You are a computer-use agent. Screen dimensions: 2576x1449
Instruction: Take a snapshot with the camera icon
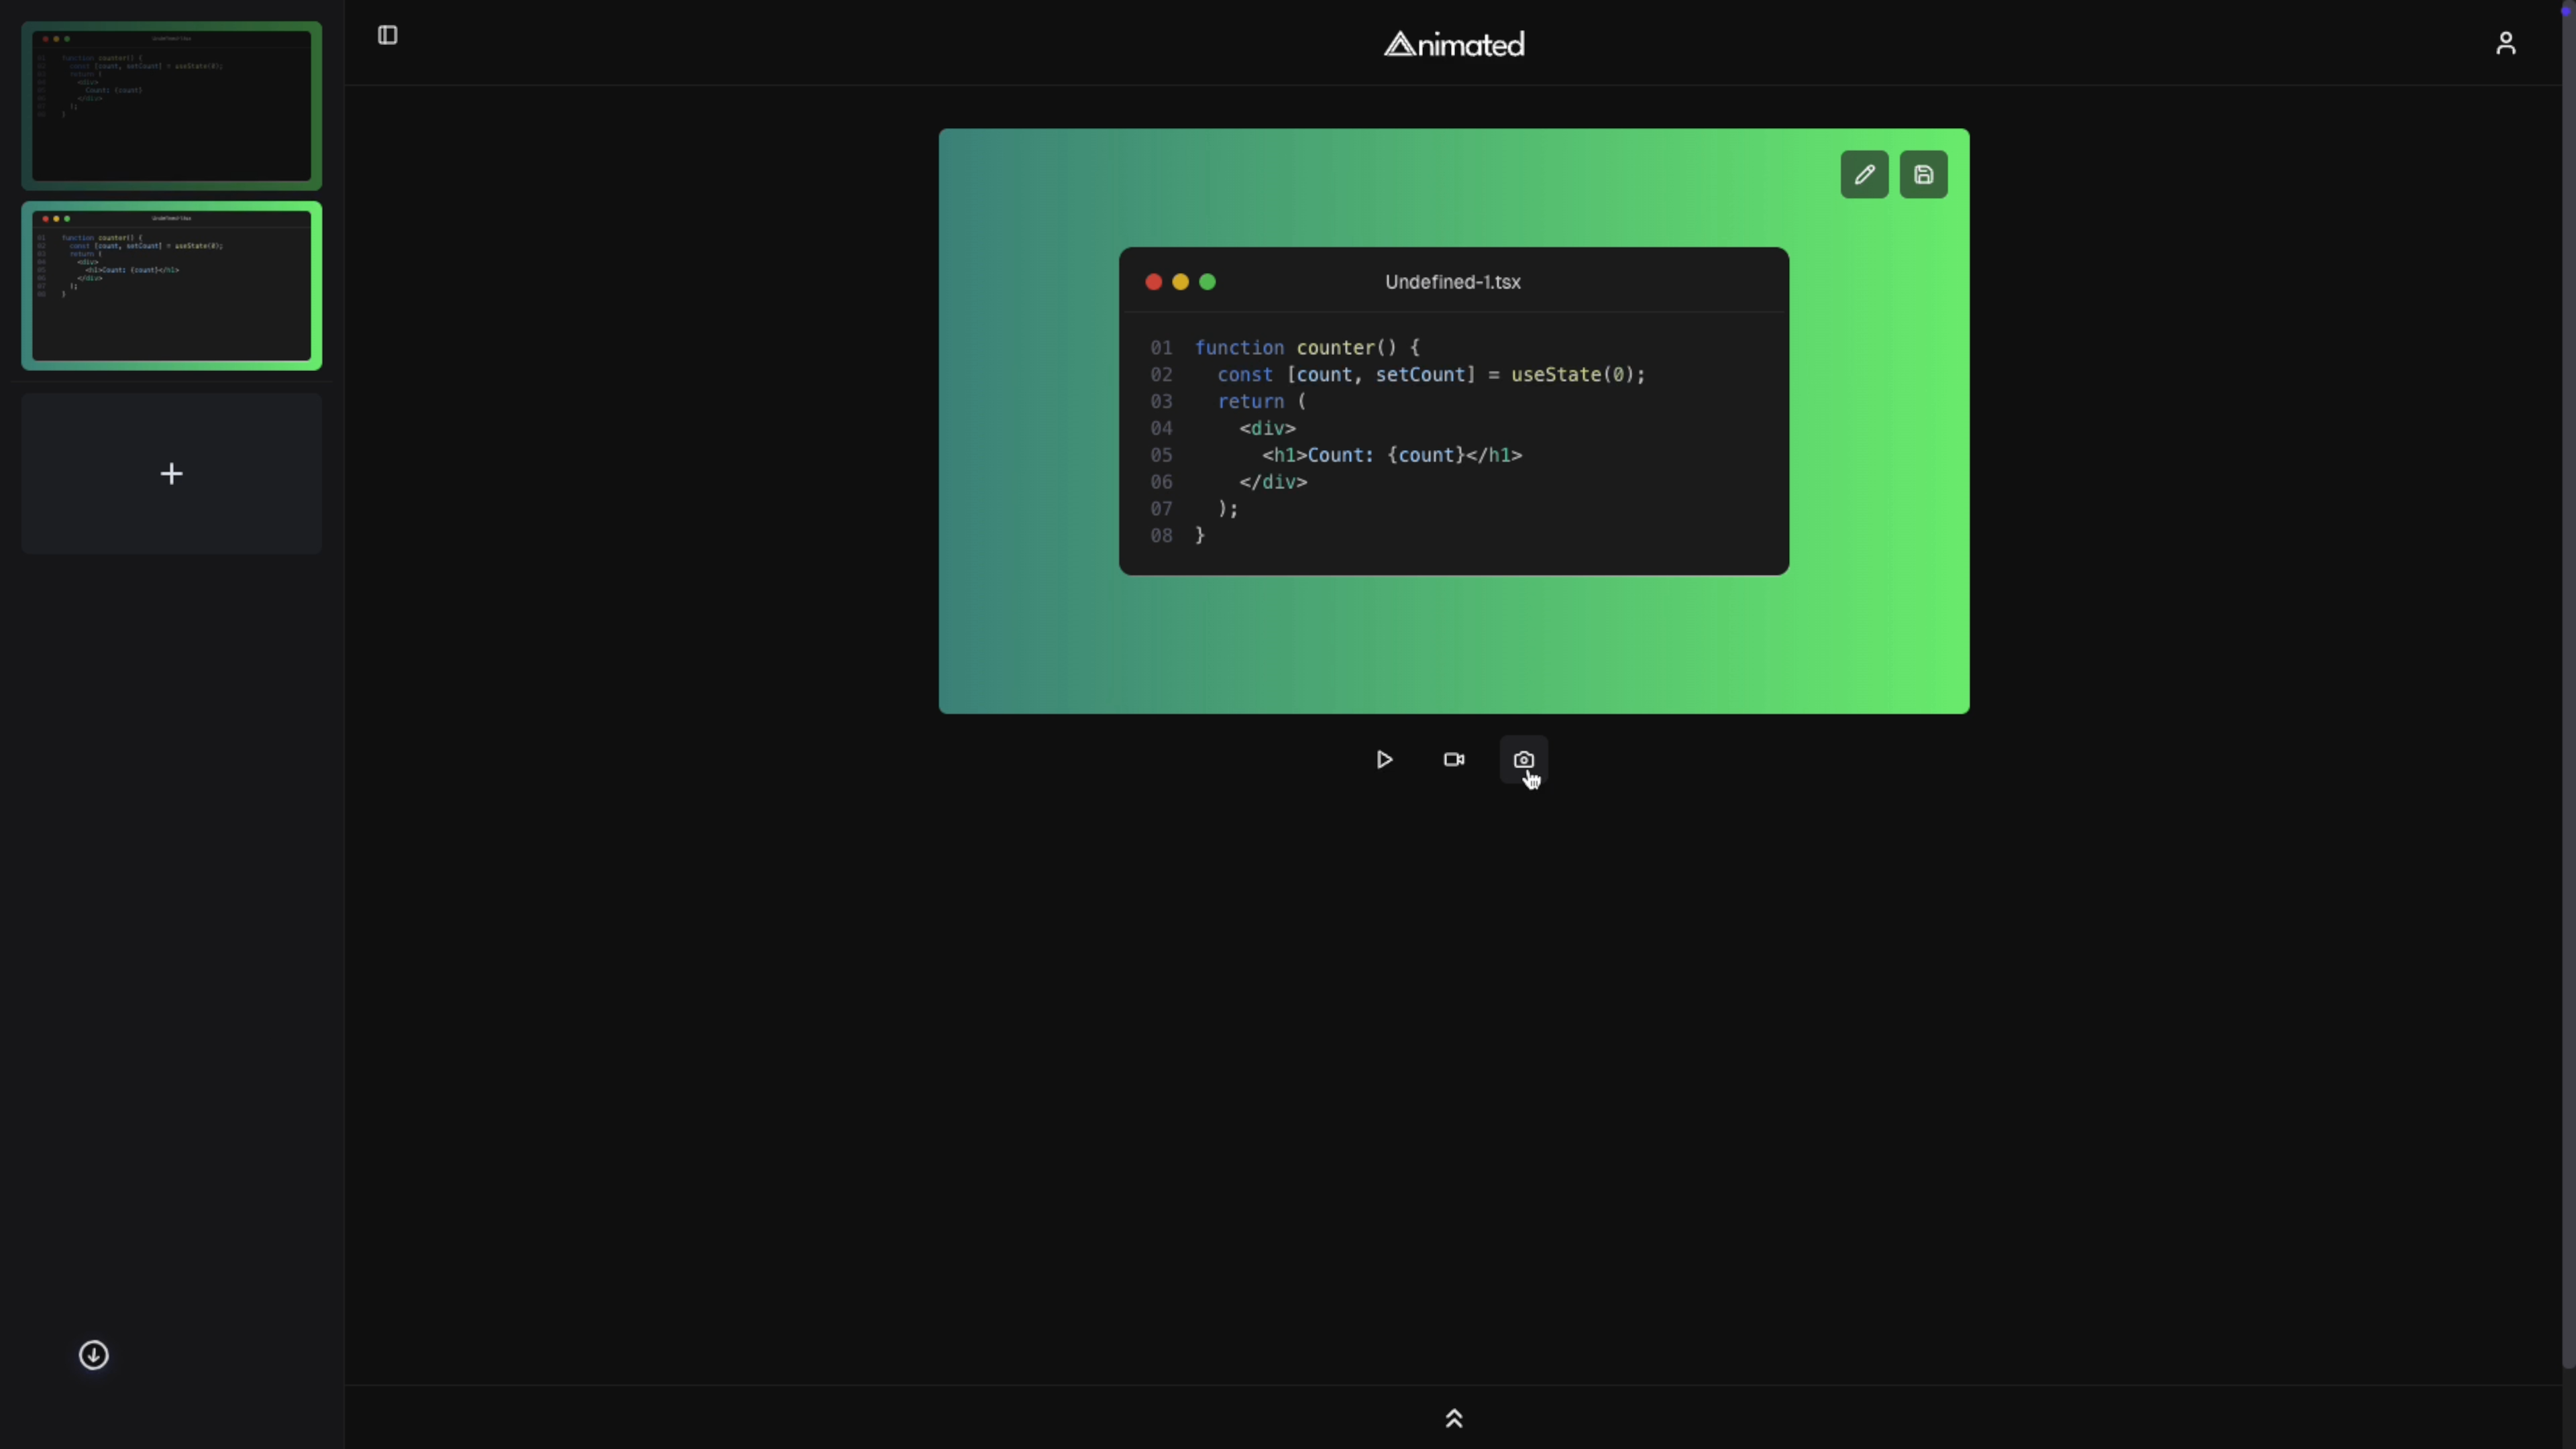[1523, 760]
